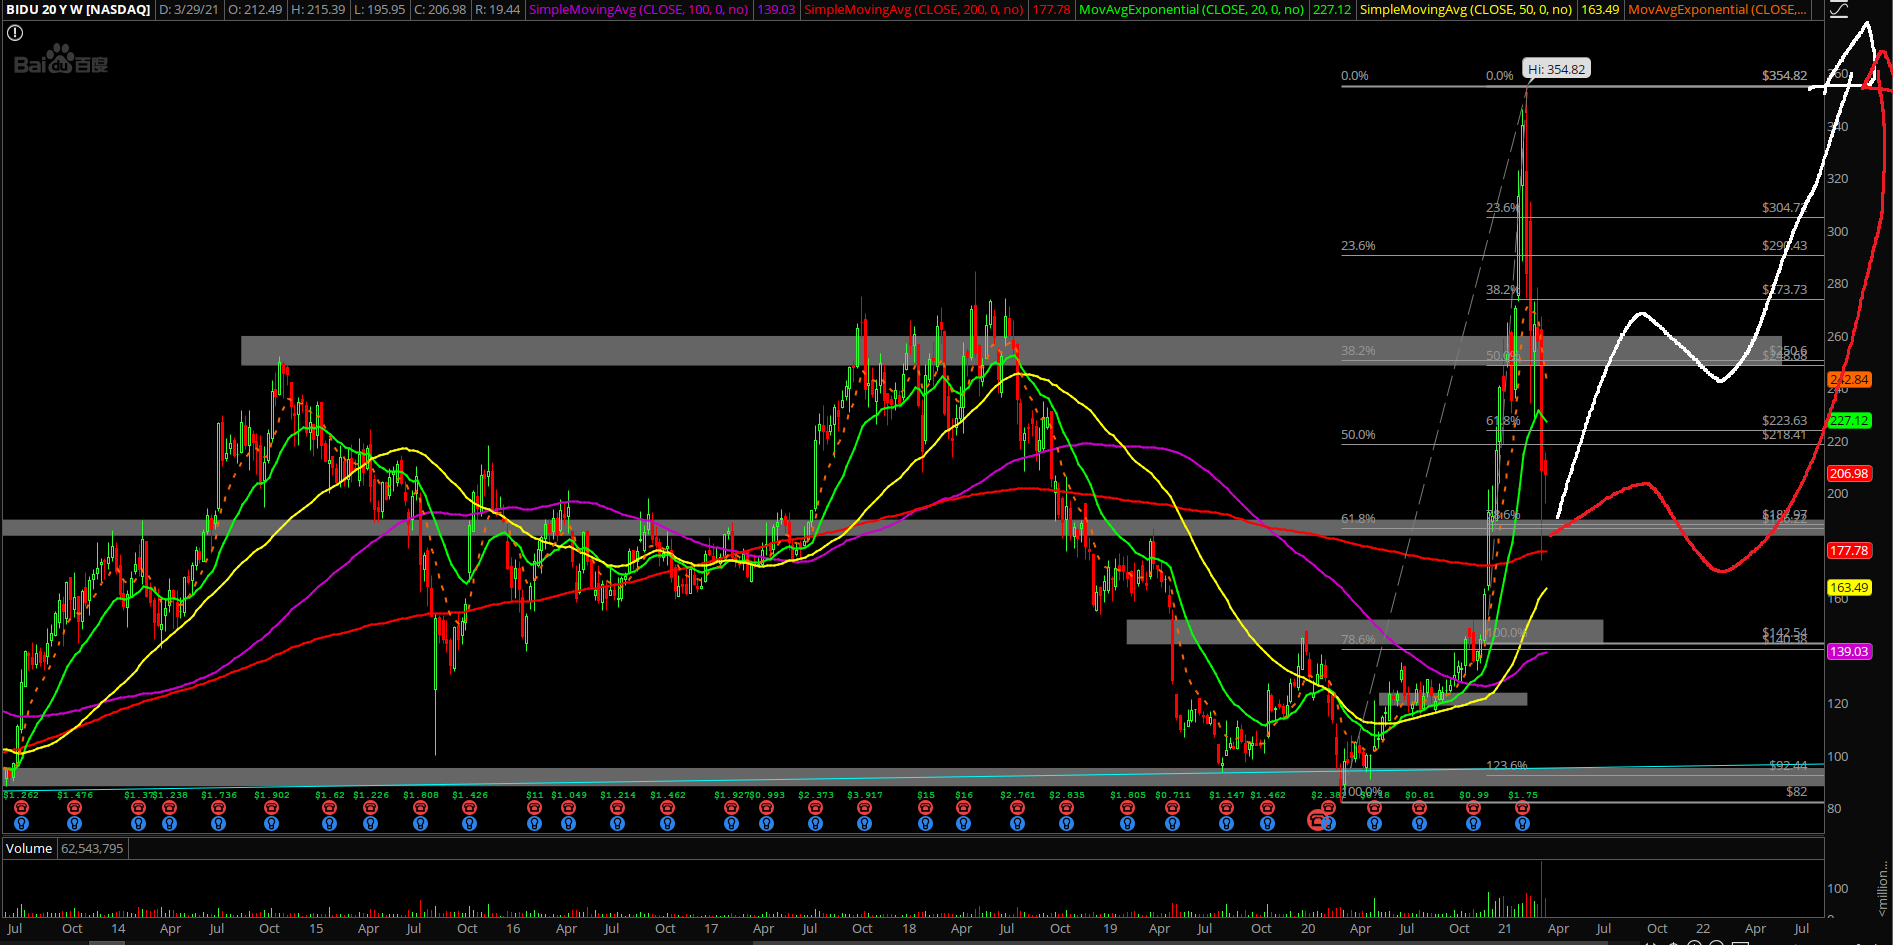
Task: Click the earnings lightbulb below $1.805
Action: pos(1127,824)
